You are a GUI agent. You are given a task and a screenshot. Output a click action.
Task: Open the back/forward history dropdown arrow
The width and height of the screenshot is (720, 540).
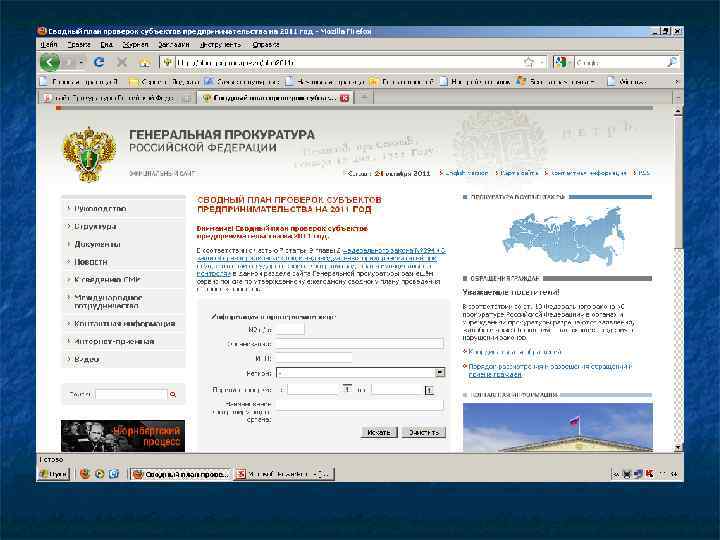(x=81, y=62)
